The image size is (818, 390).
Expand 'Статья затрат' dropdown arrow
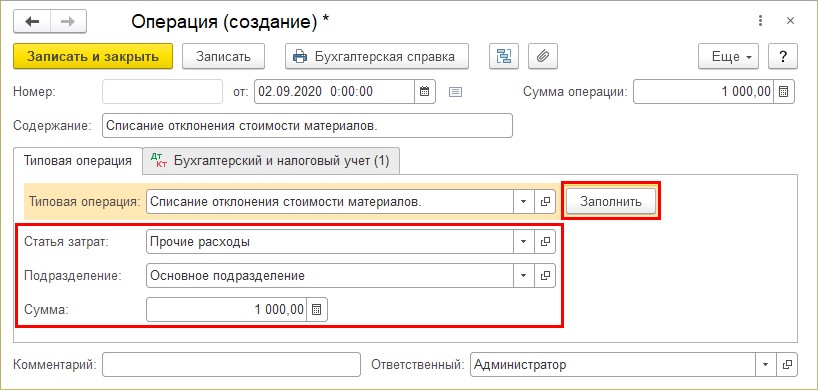(523, 242)
